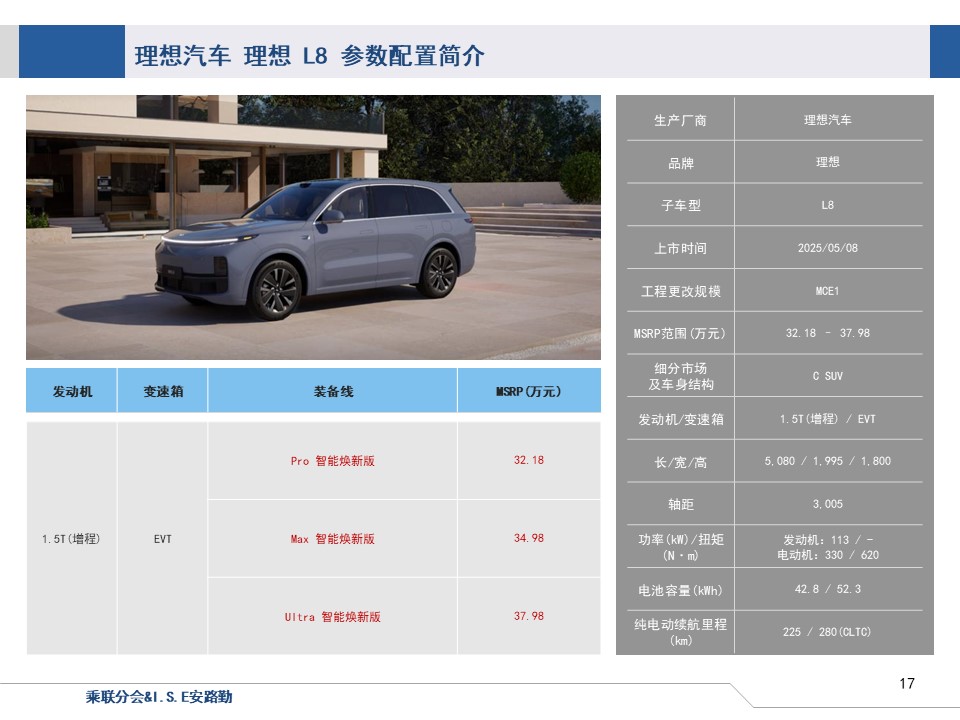Viewport: 960px width, 720px height.
Task: Click the footer text "乘联分会&I.S.E安路勤"
Action: 159,697
